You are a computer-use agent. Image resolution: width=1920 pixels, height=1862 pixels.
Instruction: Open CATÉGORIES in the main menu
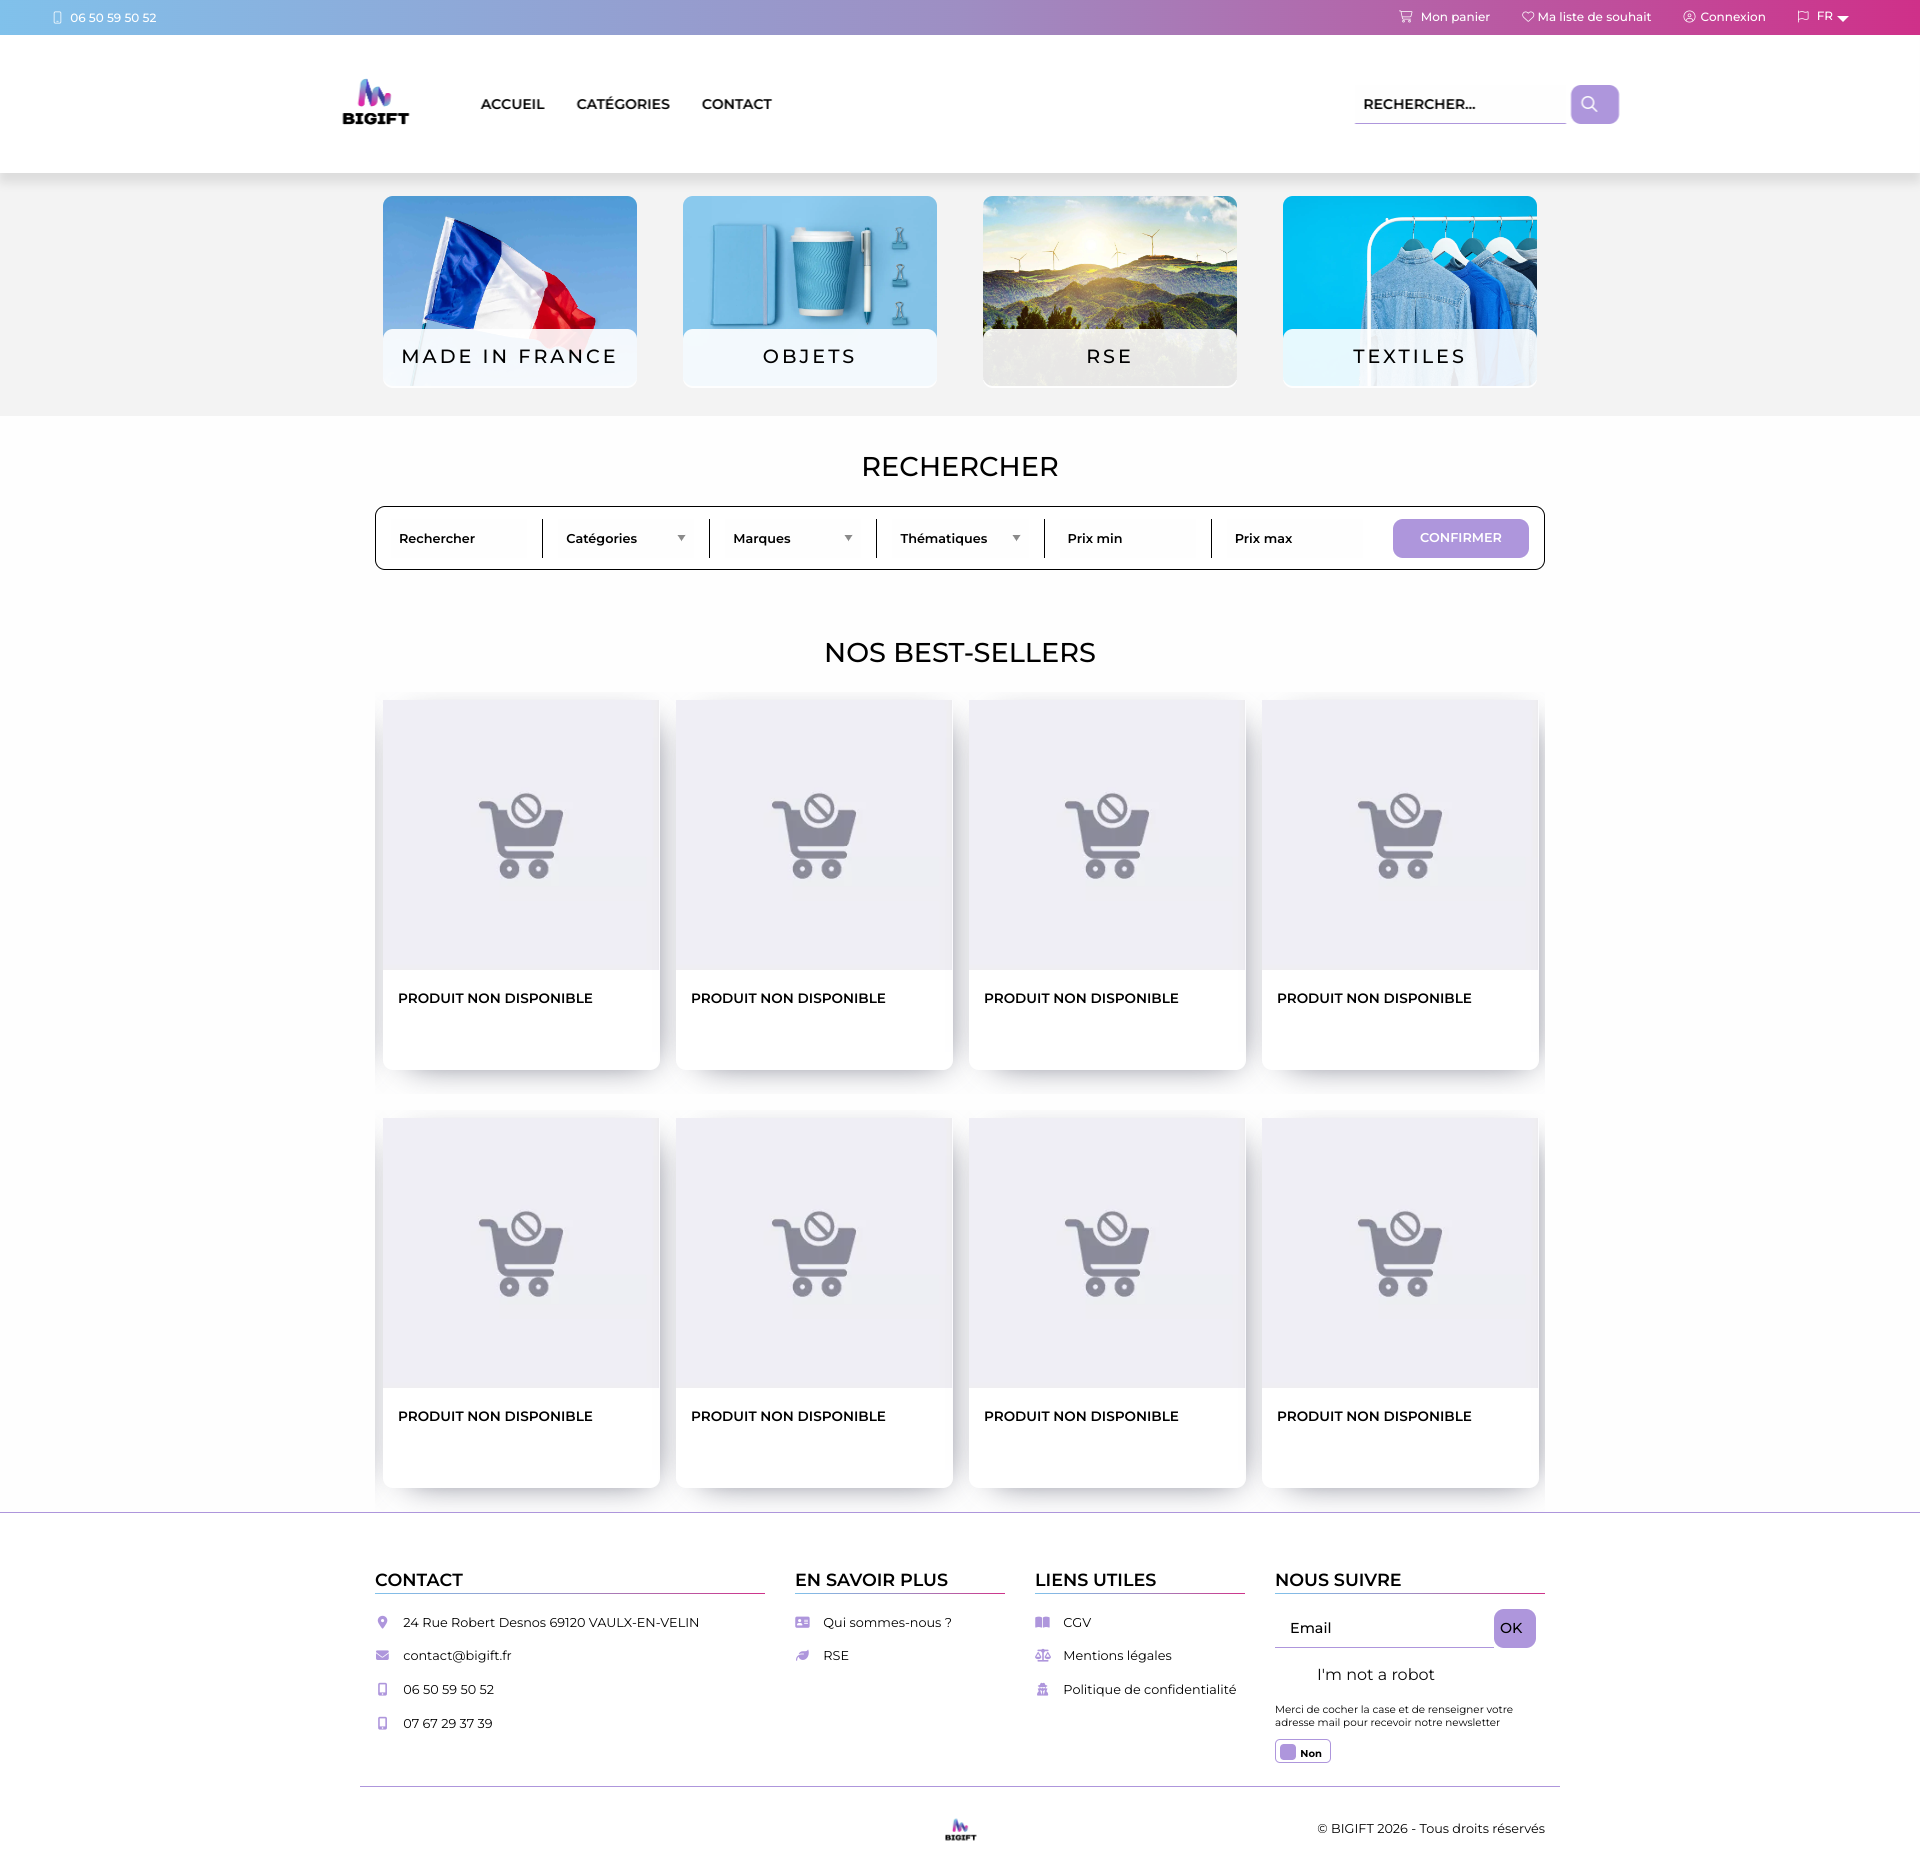click(x=623, y=104)
